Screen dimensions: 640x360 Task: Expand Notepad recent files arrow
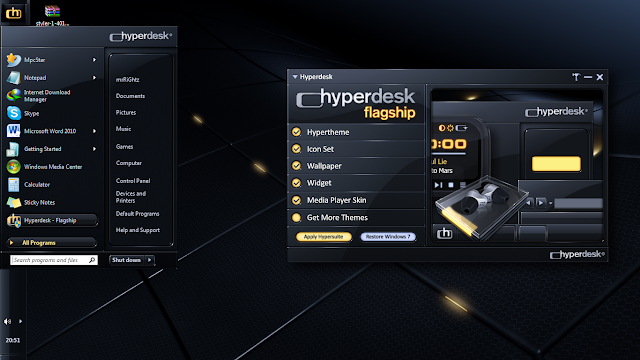pyautogui.click(x=94, y=78)
